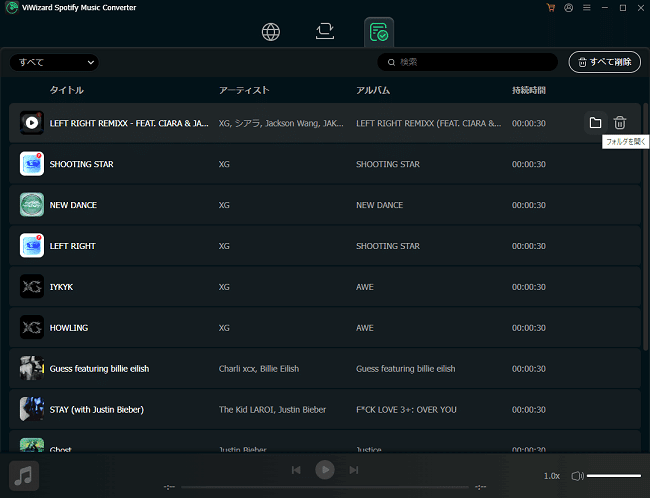The image size is (650, 498).
Task: Mute using the speaker volume icon
Action: [x=577, y=476]
